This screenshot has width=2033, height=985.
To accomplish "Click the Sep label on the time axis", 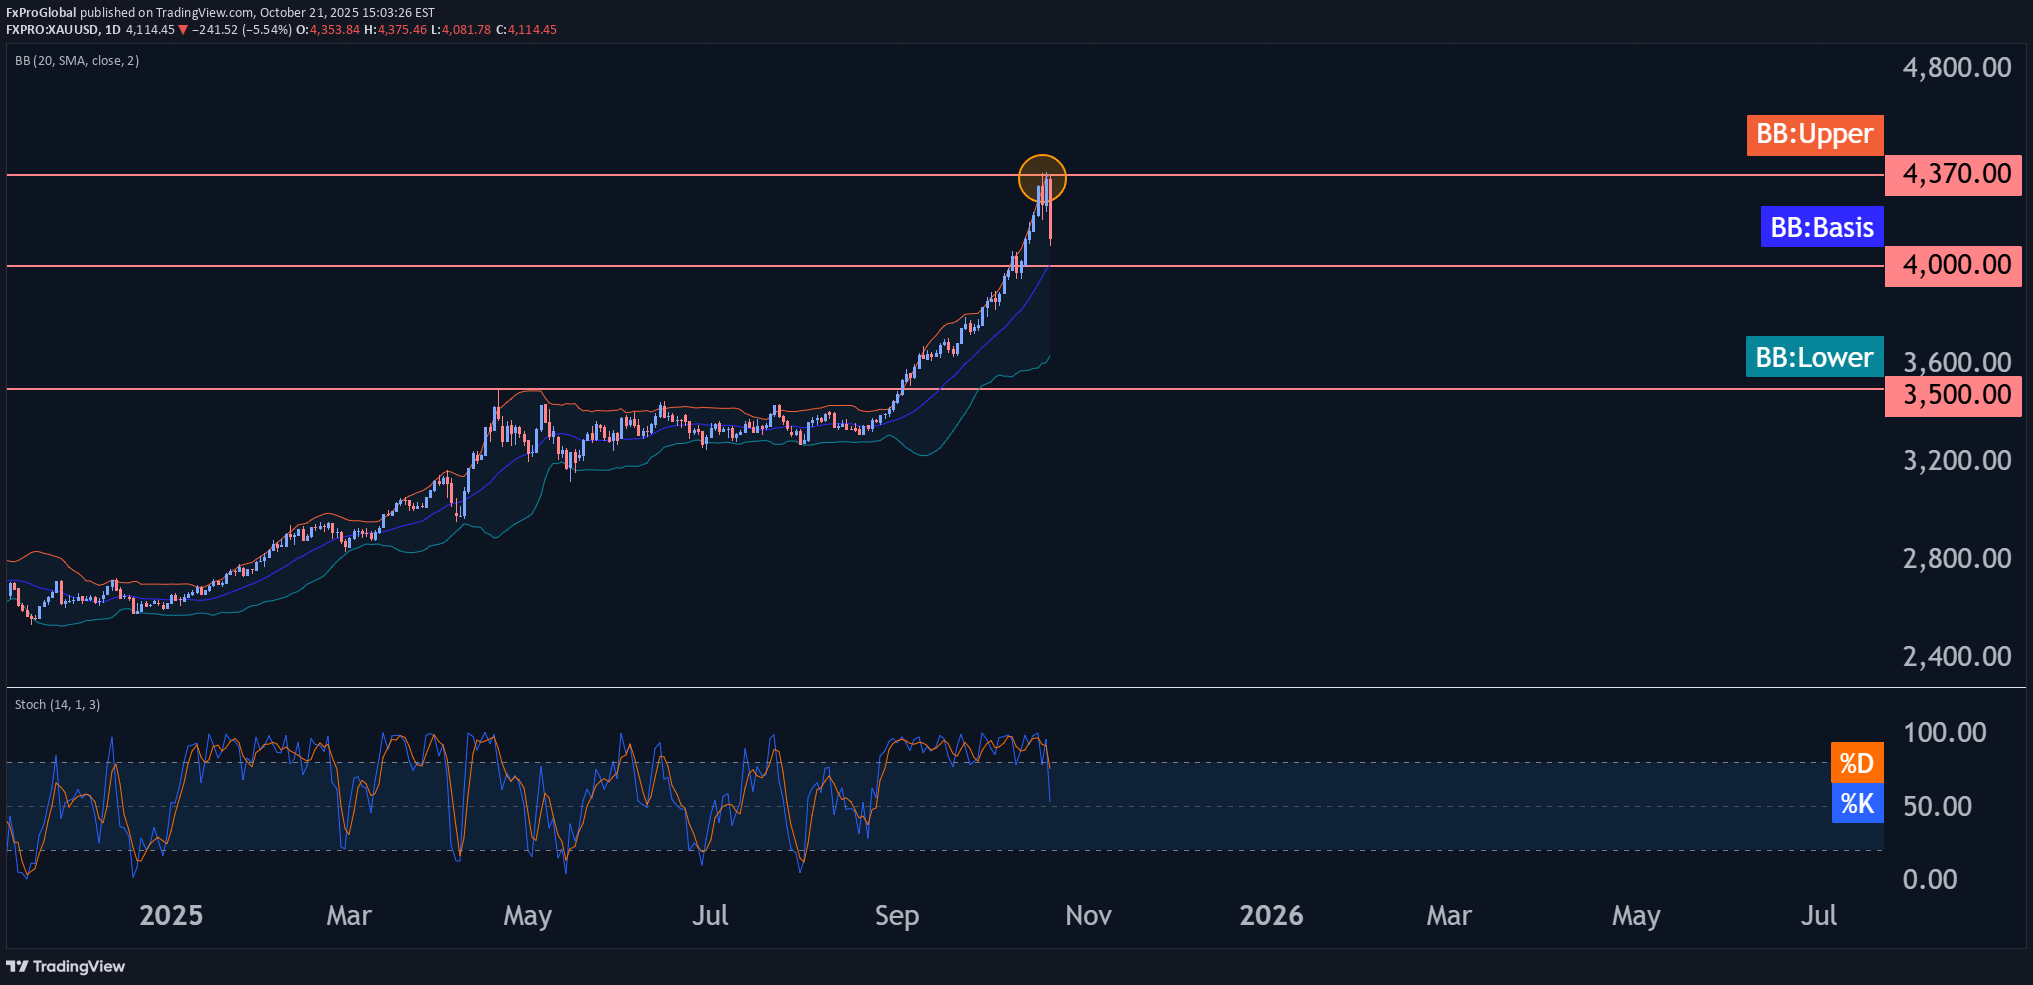I will pyautogui.click(x=896, y=915).
